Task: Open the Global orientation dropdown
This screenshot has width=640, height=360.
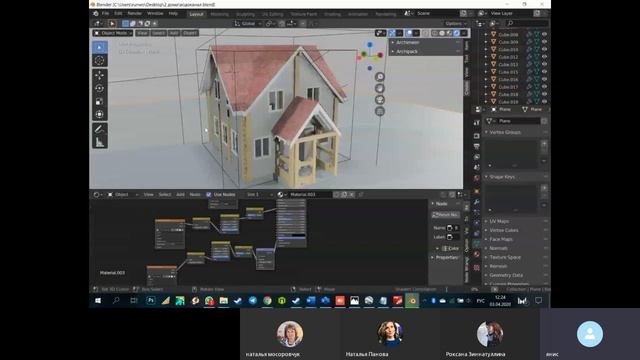Action: point(248,24)
